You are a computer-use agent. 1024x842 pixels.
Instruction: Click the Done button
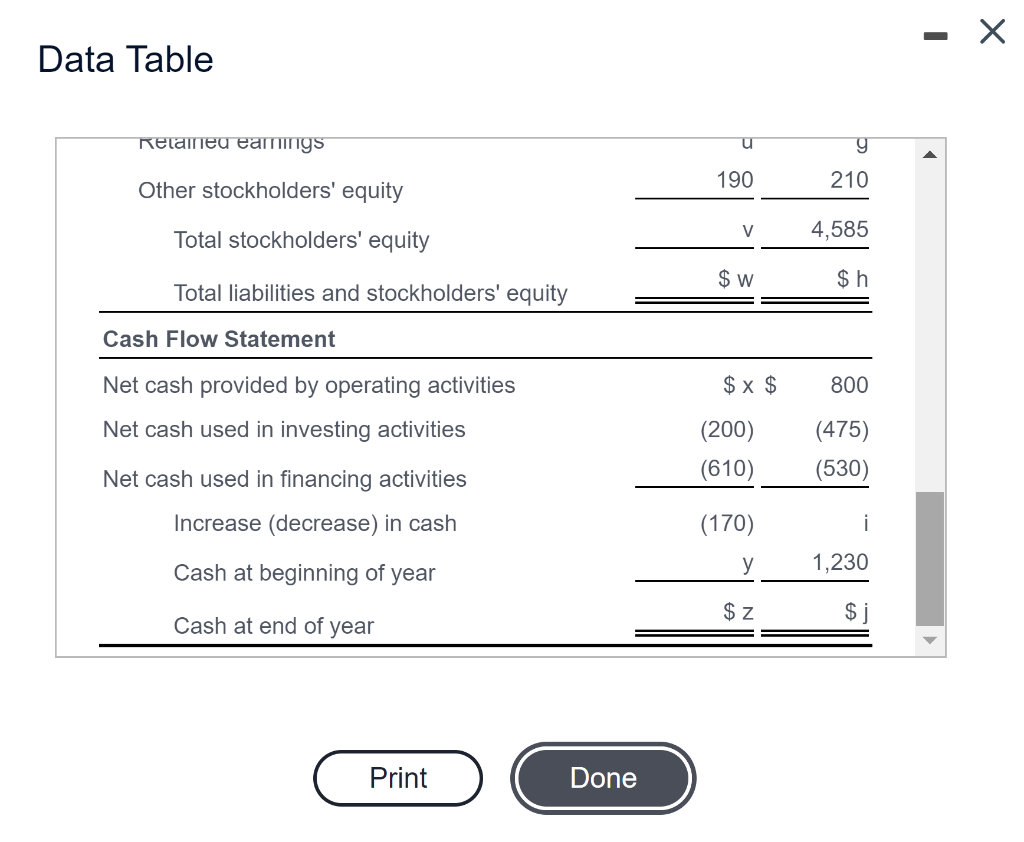603,778
